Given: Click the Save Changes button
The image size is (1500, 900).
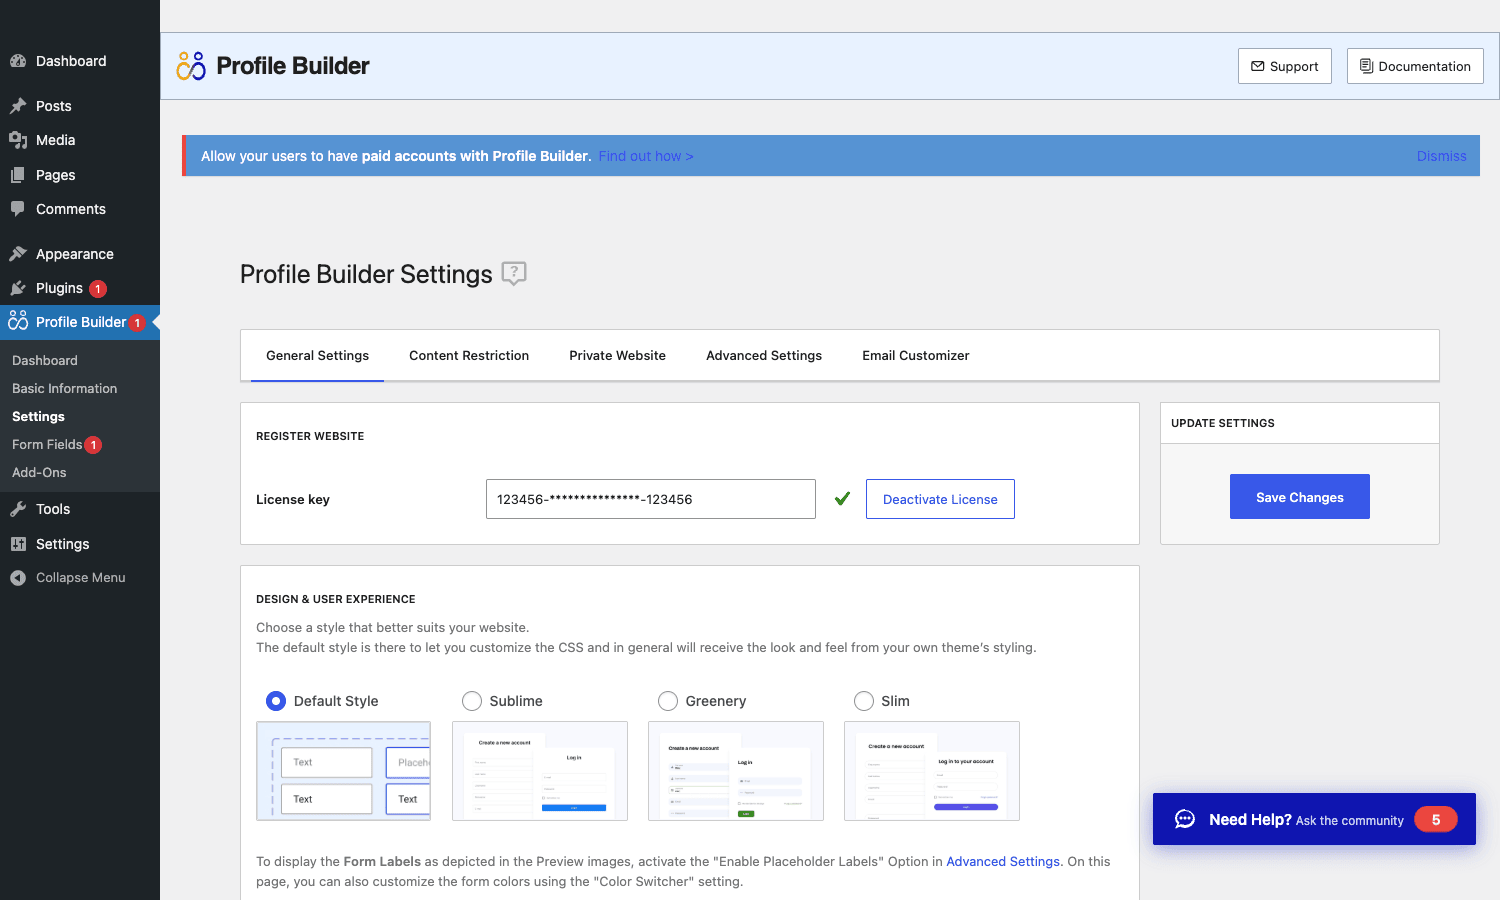Looking at the screenshot, I should 1300,497.
